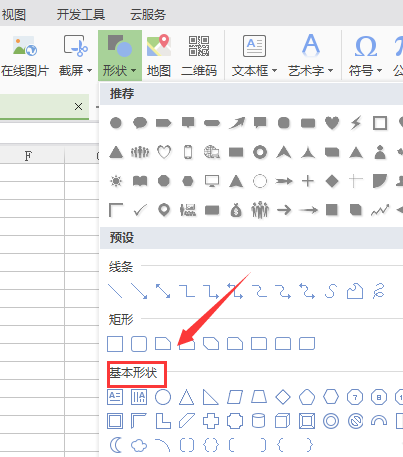This screenshot has height=457, width=403.
Task: Choose the oval speech bubble shape
Action: pyautogui.click(x=140, y=123)
